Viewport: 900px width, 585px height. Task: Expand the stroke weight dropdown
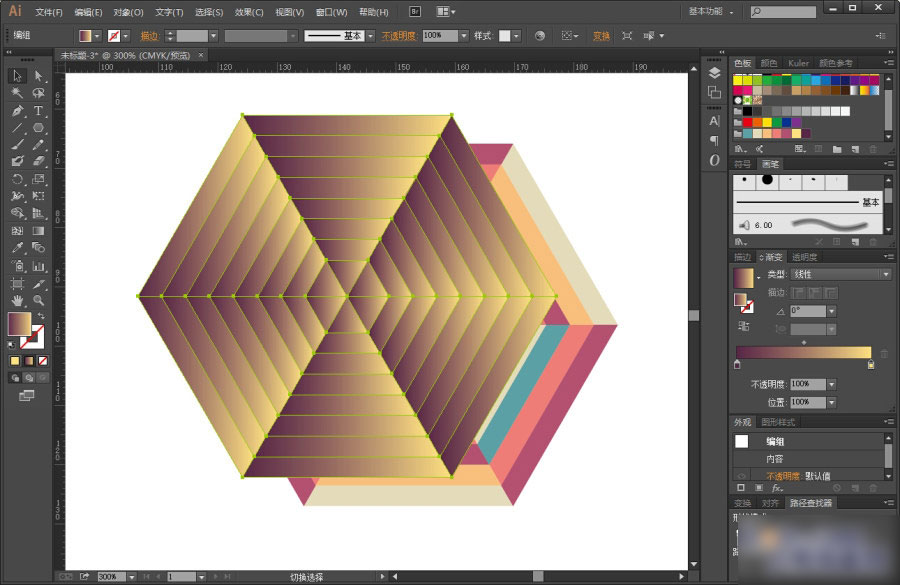(x=214, y=36)
